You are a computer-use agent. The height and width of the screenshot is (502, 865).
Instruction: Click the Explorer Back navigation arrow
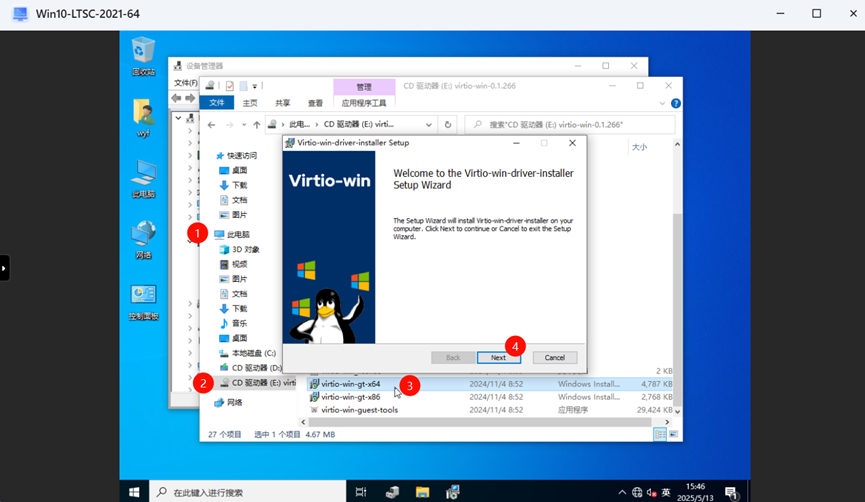click(211, 125)
